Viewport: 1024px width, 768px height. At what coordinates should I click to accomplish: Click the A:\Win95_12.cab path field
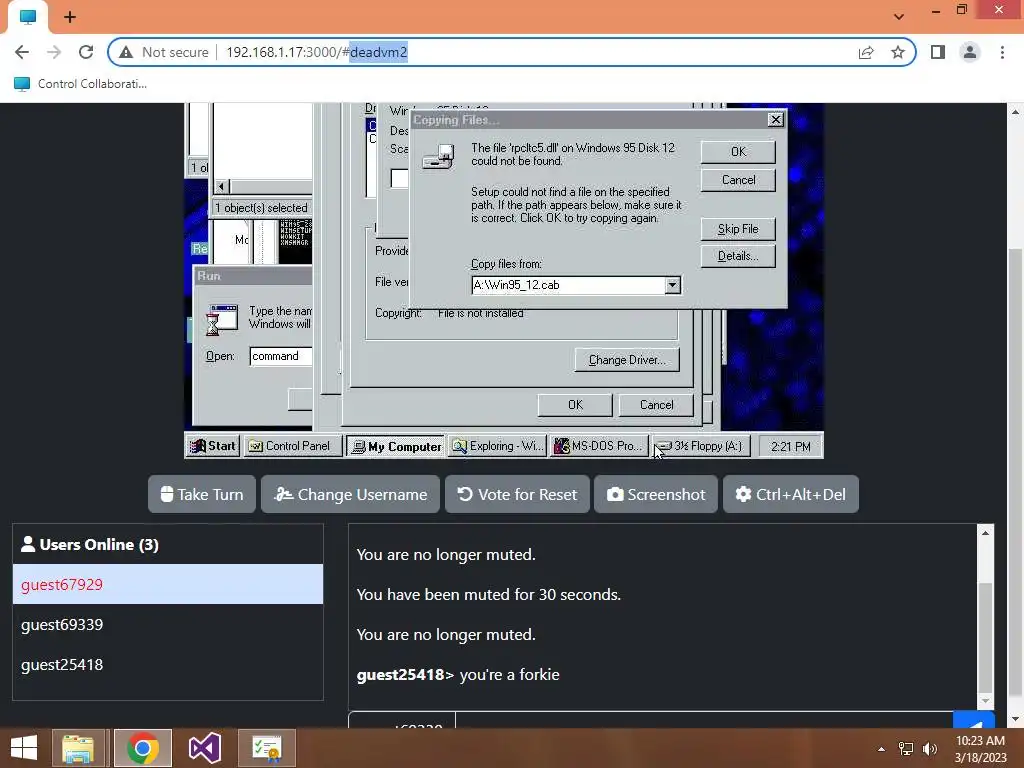click(x=568, y=285)
